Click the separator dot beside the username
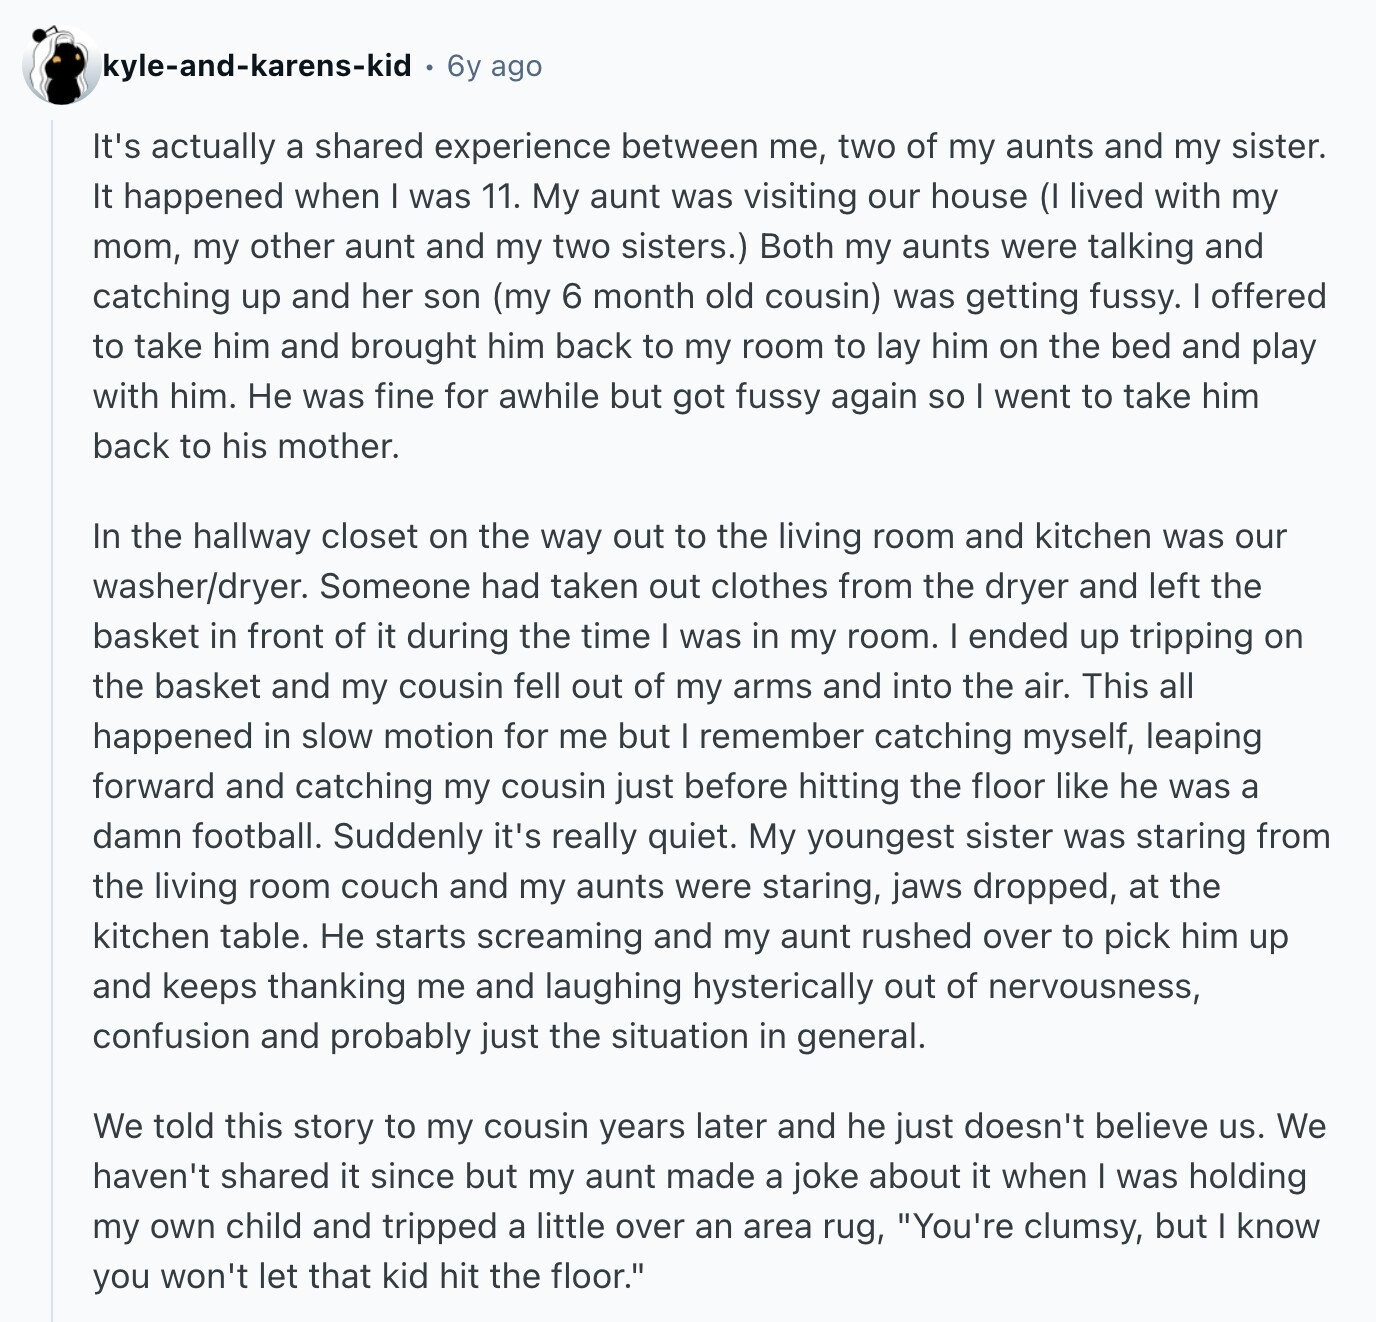 (429, 67)
